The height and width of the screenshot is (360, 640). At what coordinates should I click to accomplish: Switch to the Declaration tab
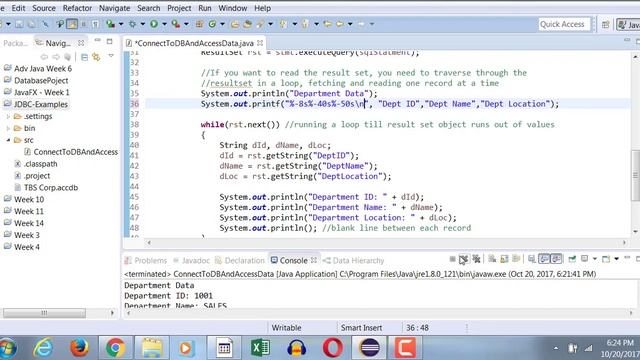pos(240,260)
